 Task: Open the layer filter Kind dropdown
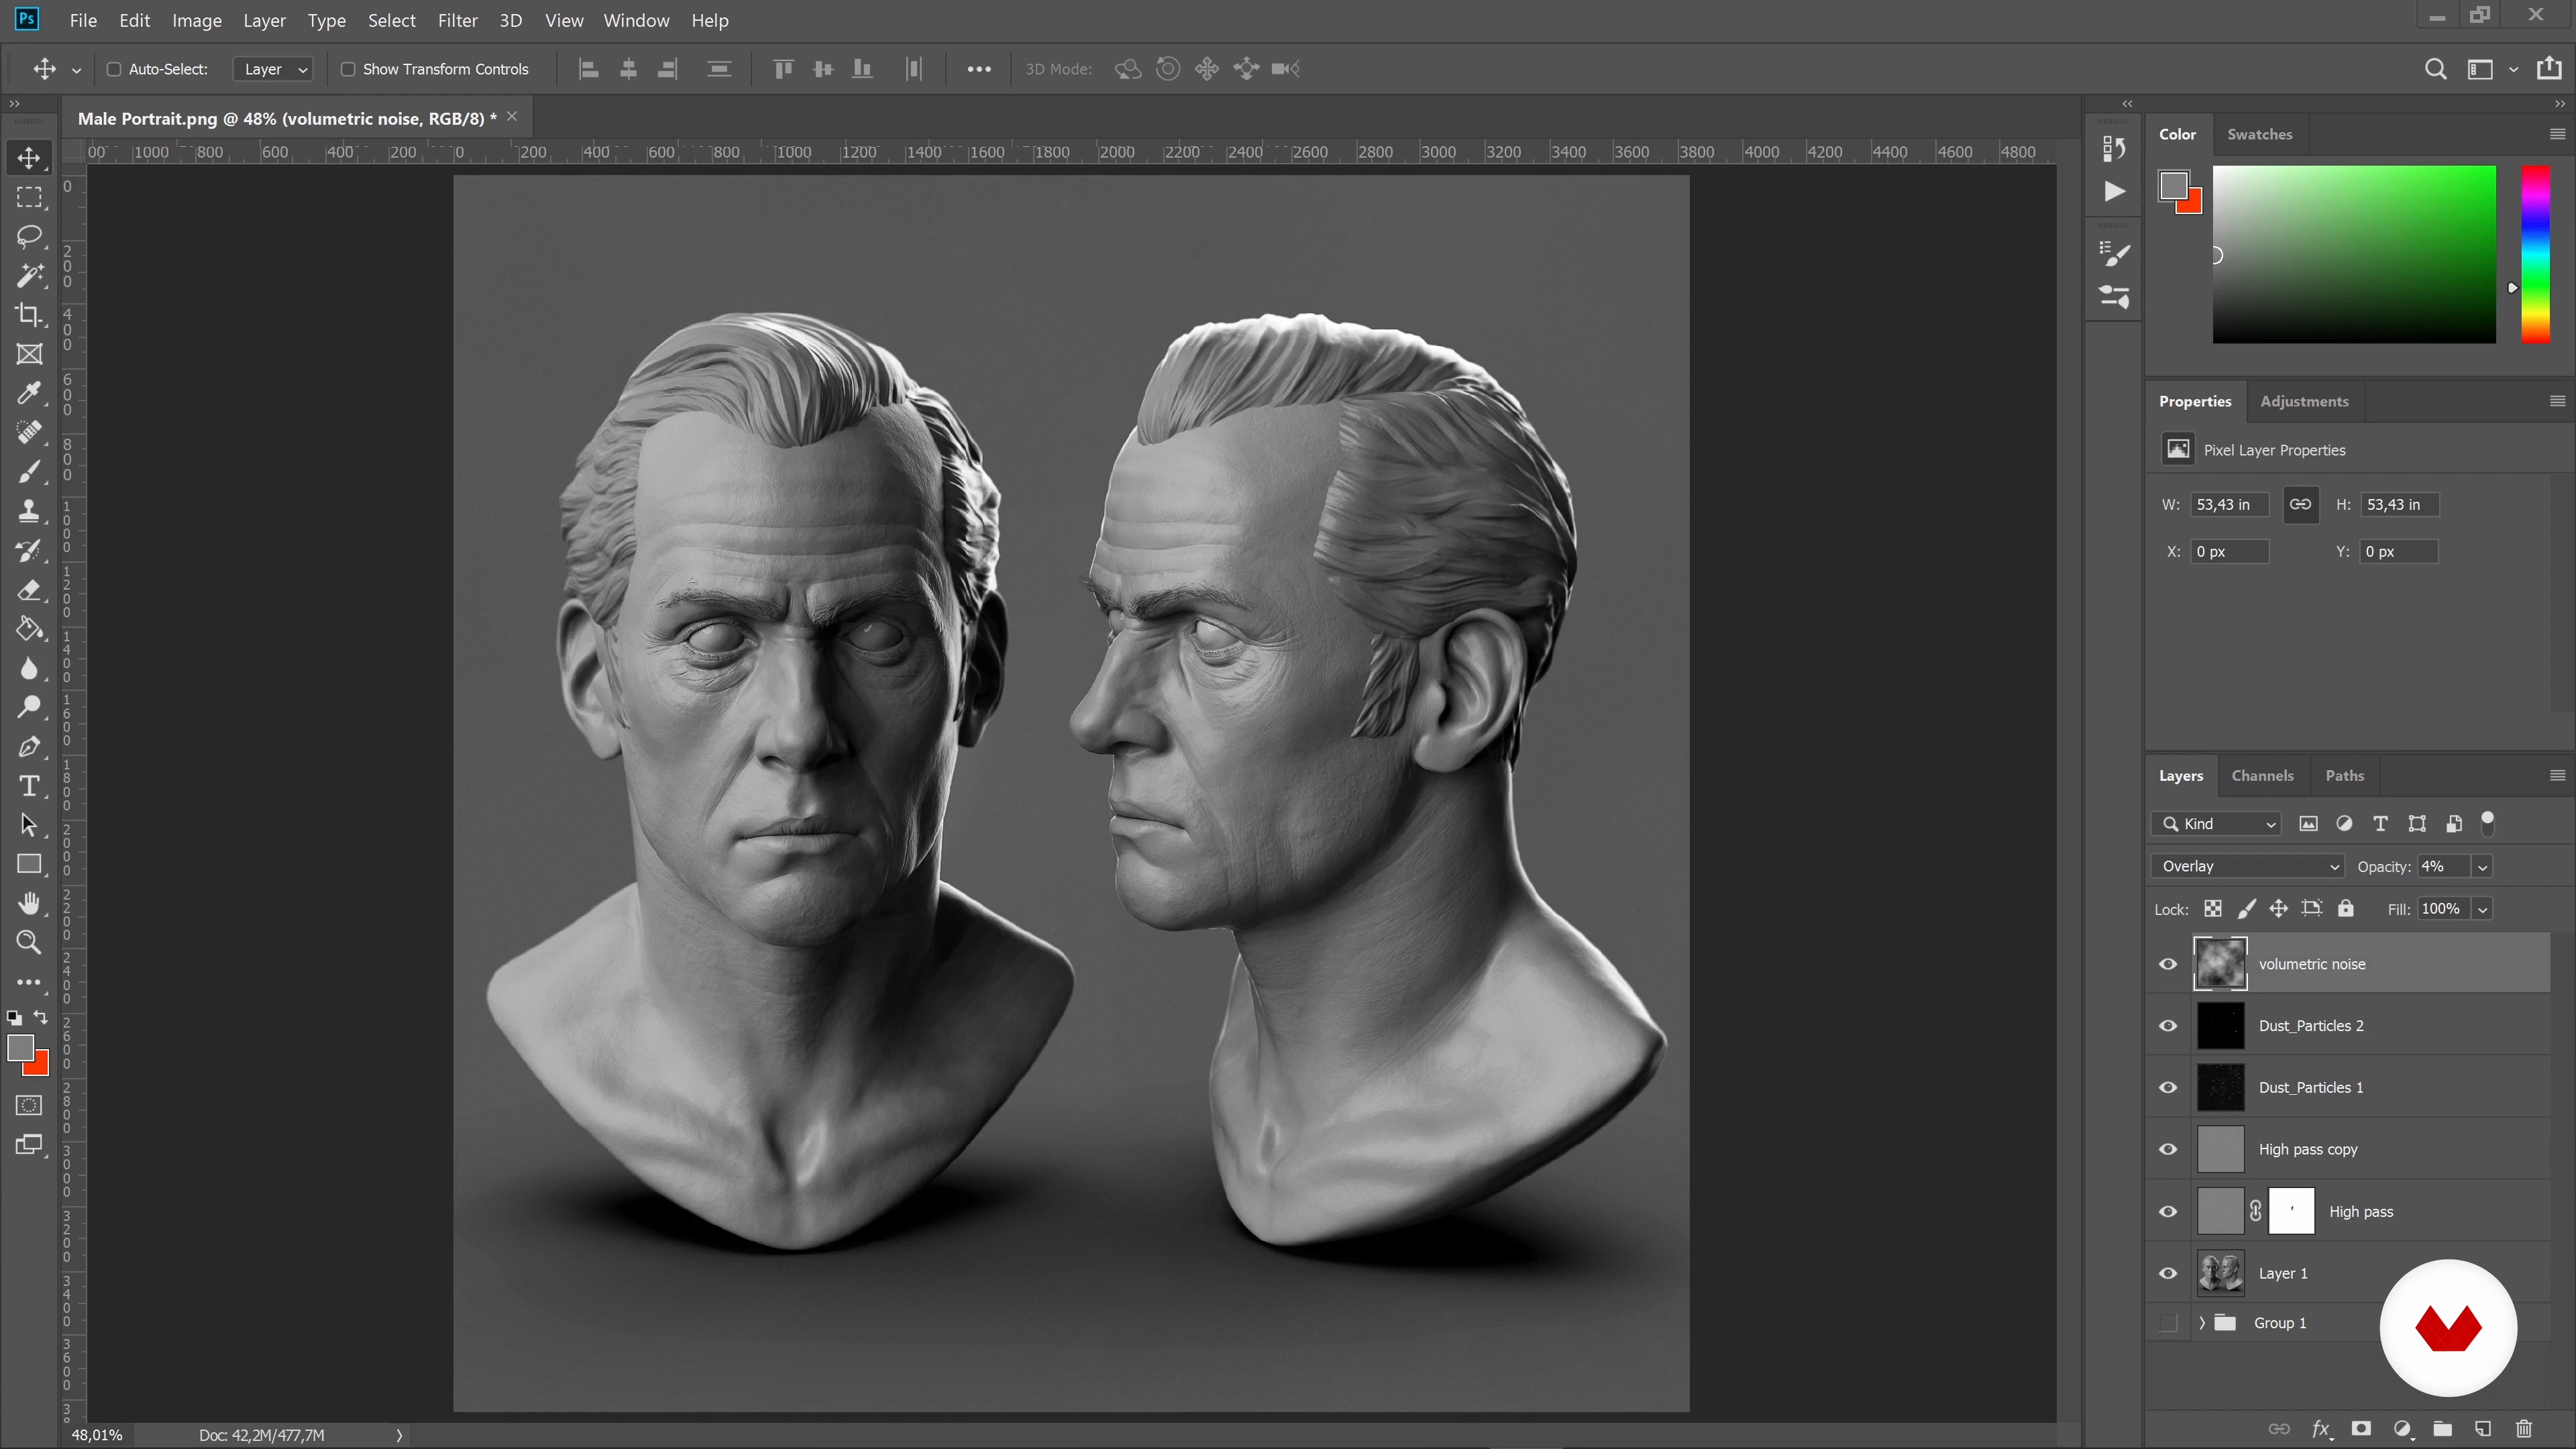coord(2216,824)
